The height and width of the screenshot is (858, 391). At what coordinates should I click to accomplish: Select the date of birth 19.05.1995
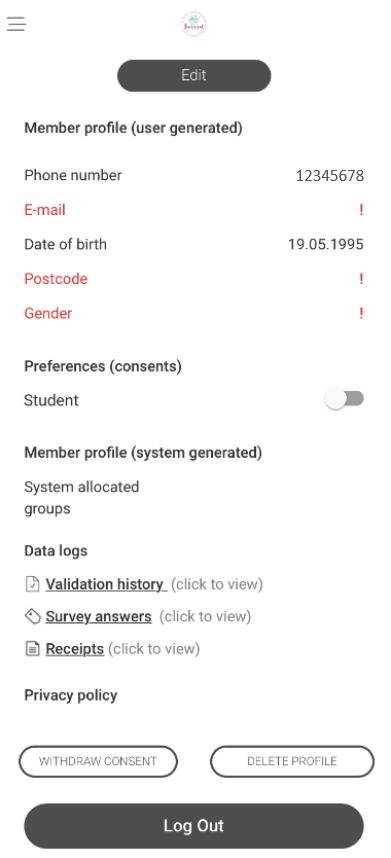point(326,244)
